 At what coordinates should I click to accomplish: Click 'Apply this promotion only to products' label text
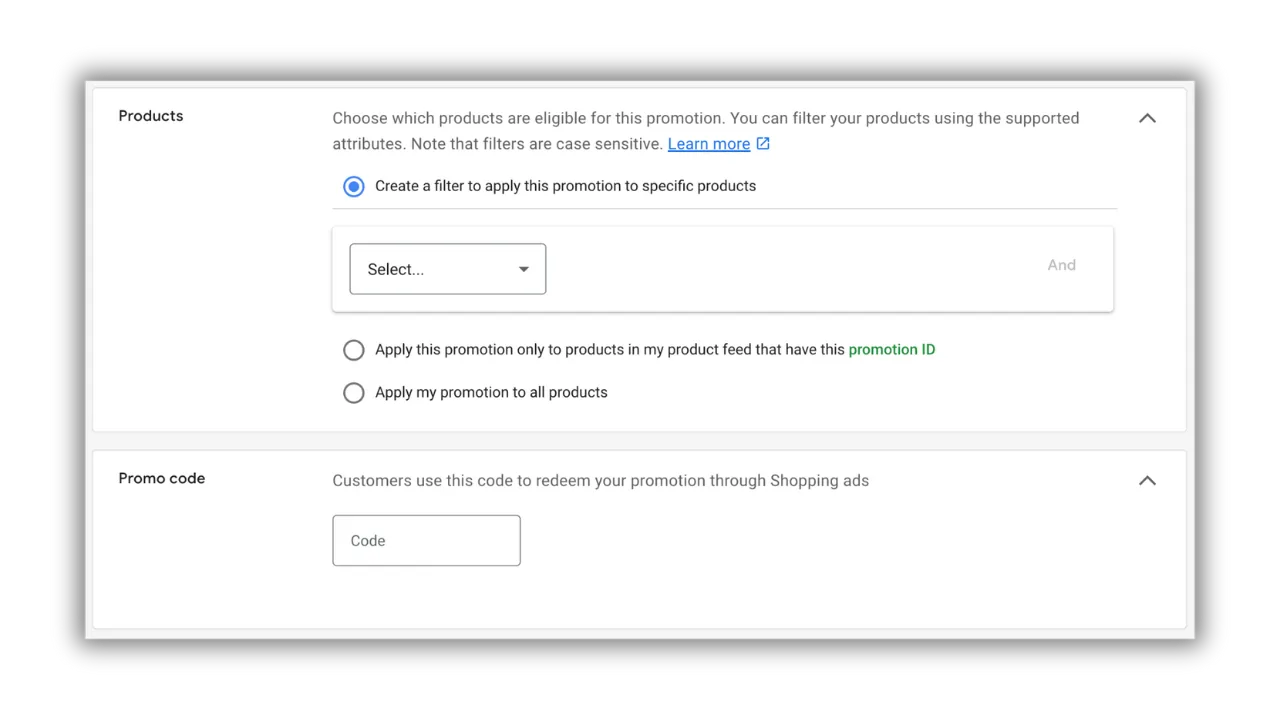point(610,350)
